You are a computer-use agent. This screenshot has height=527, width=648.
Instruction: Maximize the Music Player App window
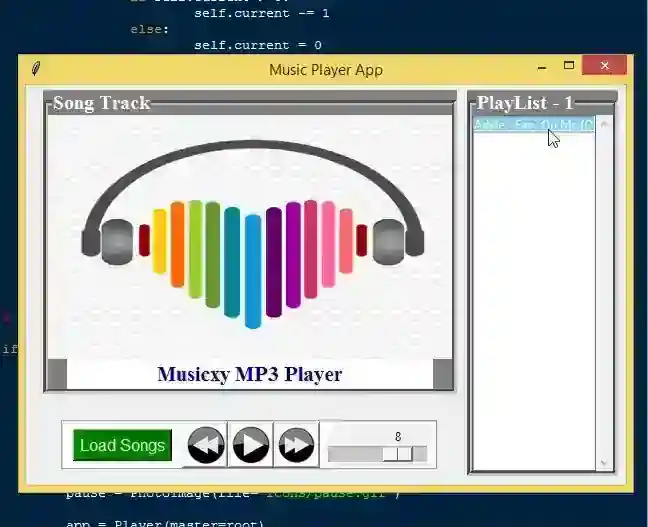[569, 66]
